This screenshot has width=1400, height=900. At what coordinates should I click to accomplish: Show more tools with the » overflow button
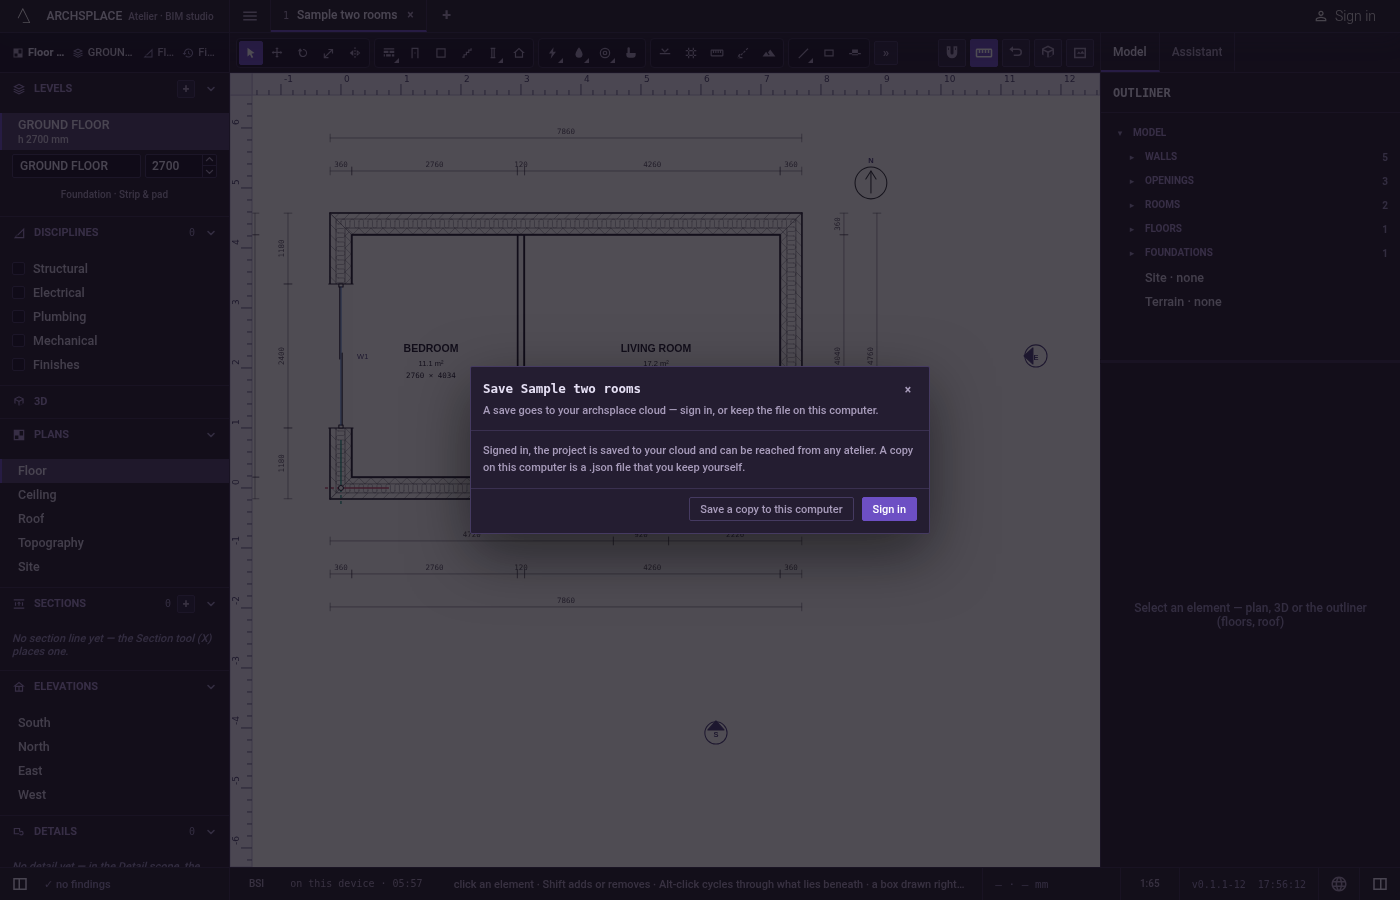tap(885, 53)
